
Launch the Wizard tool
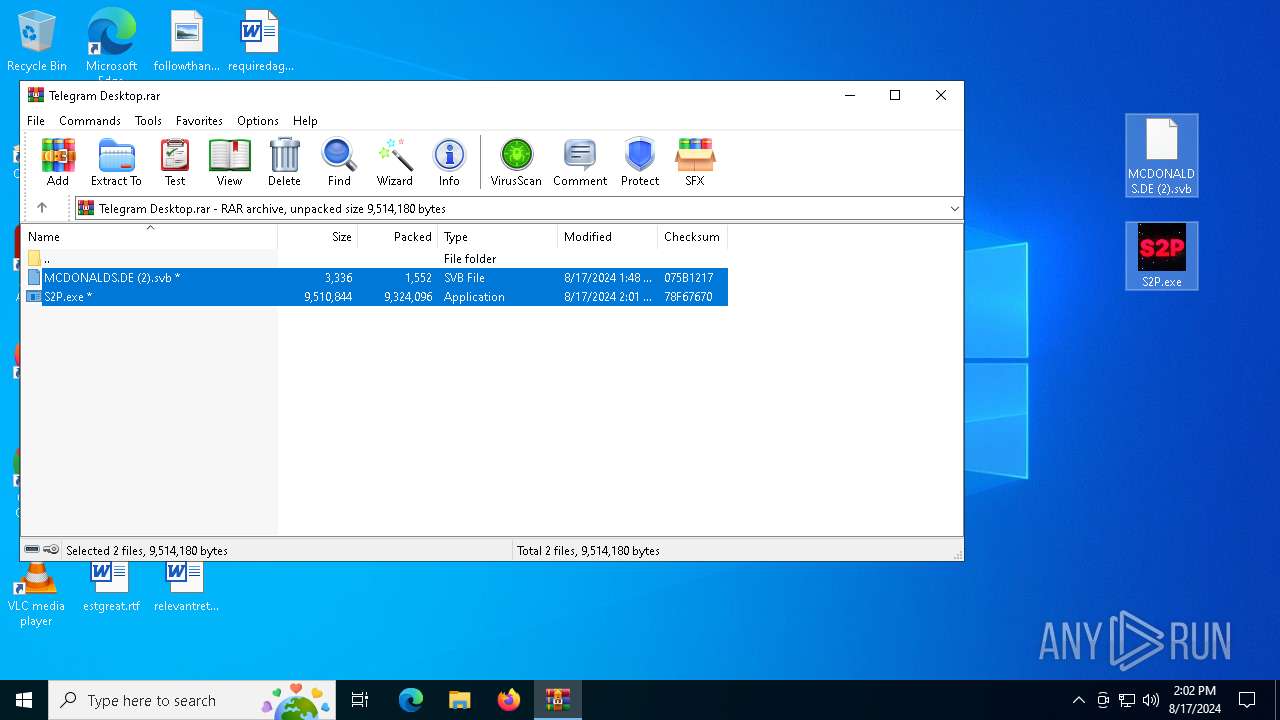394,162
